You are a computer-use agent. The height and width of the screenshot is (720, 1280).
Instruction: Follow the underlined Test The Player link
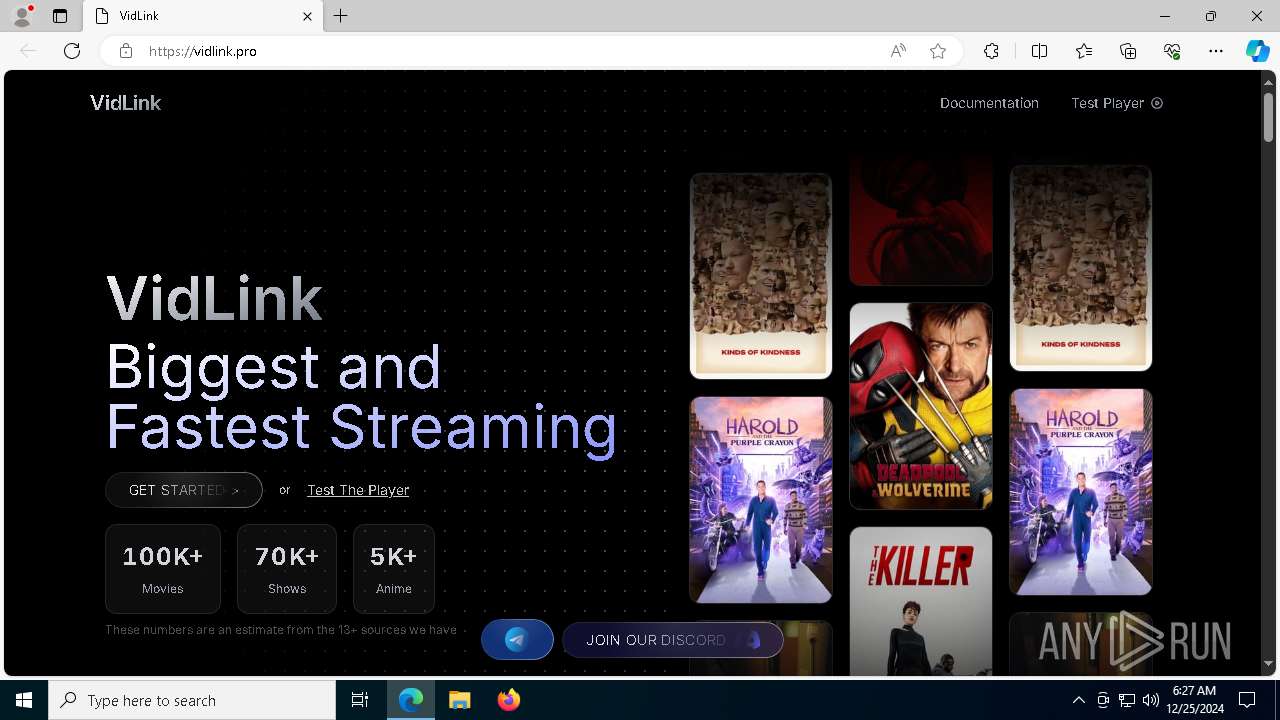358,490
